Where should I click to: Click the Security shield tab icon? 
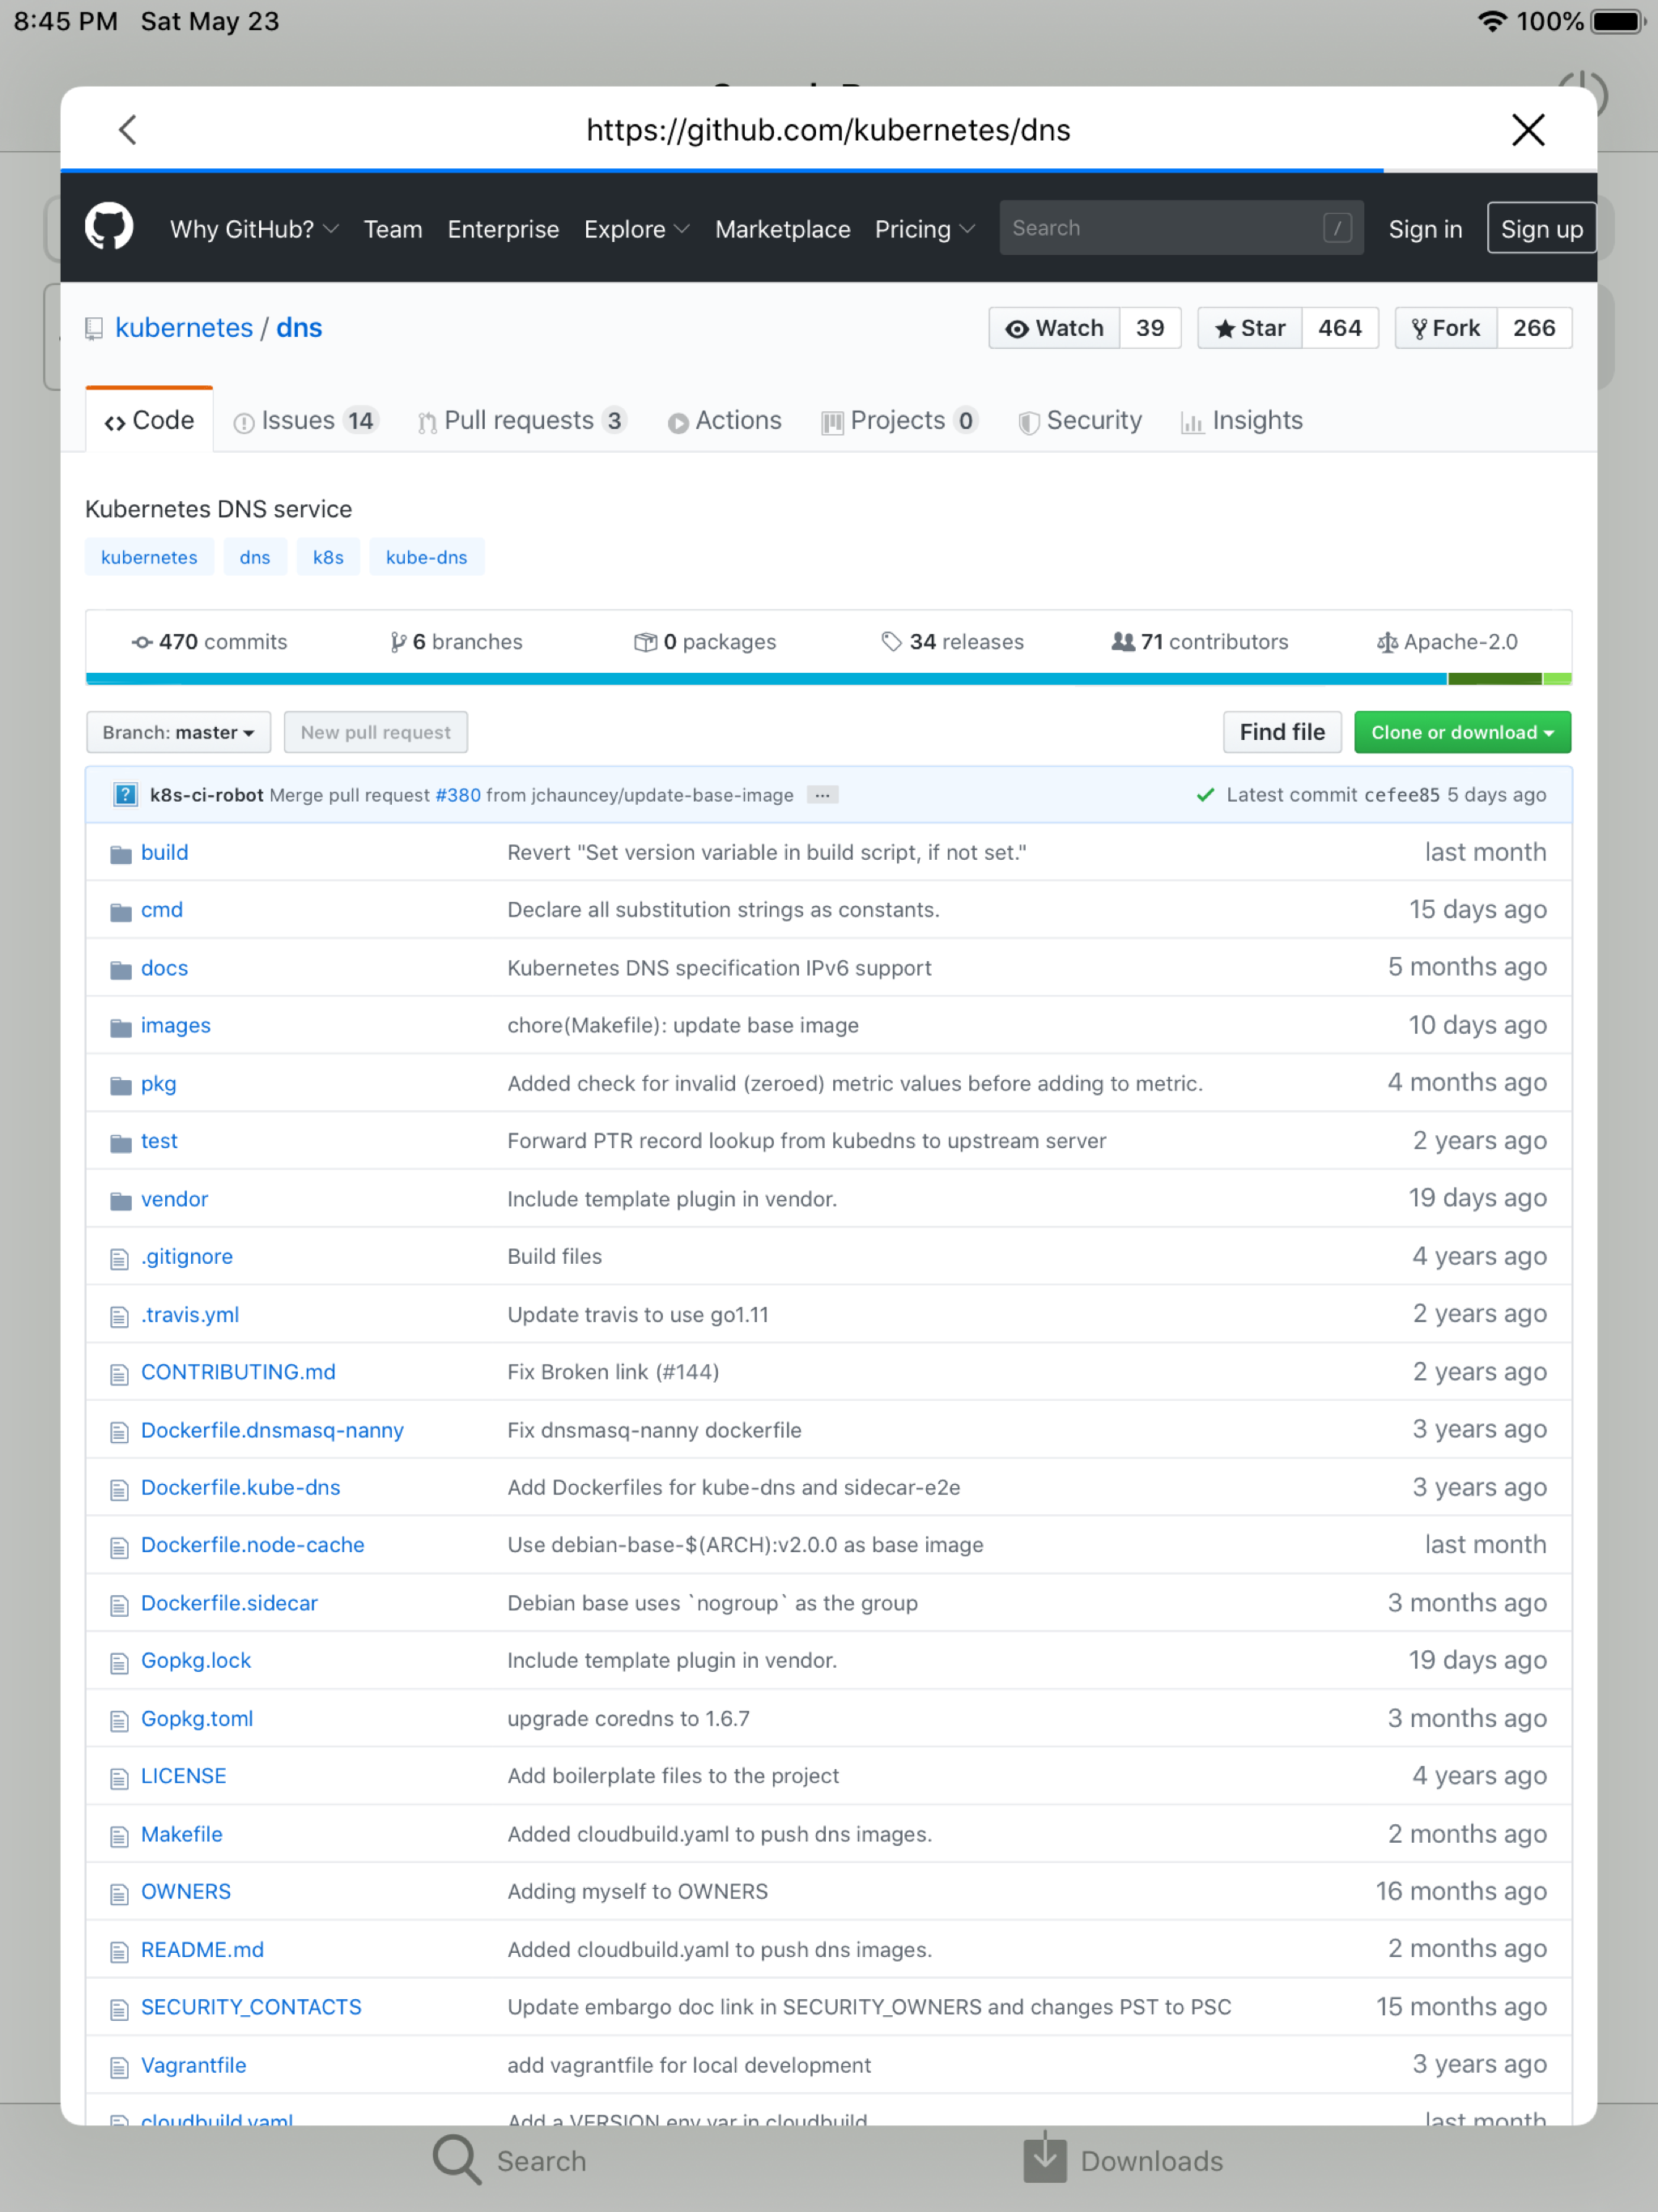1029,421
